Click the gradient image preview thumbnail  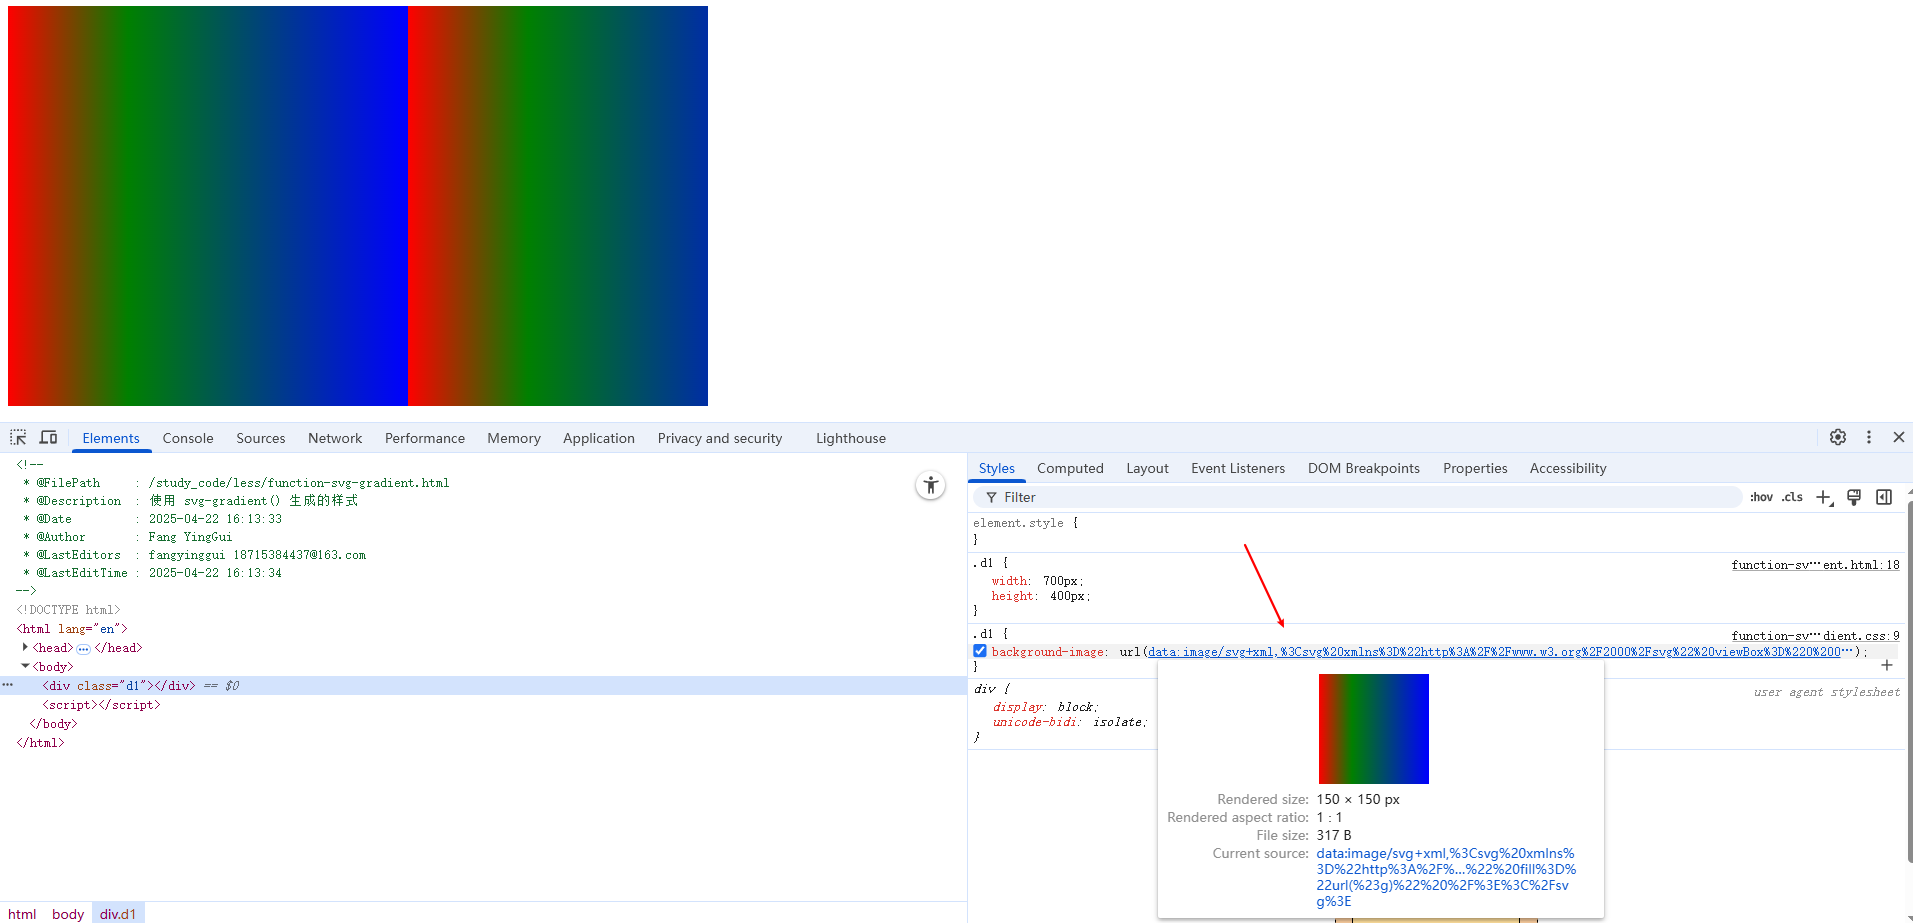click(x=1373, y=729)
